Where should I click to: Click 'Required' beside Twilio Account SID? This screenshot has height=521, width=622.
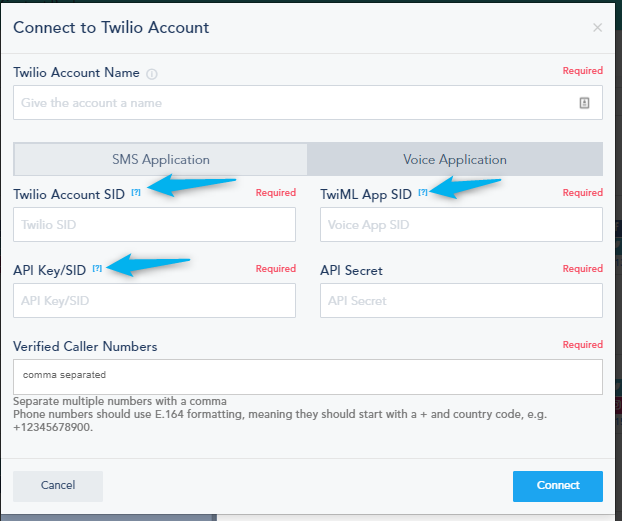276,192
